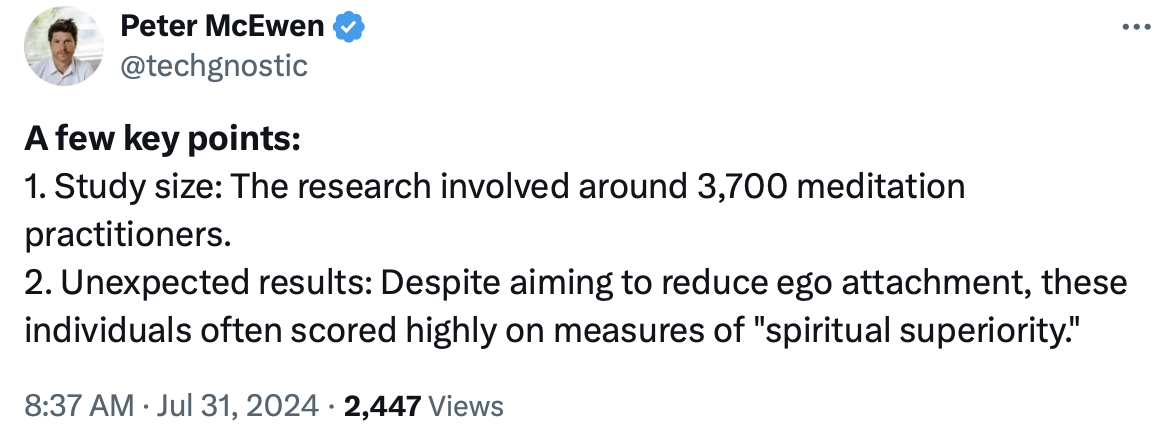
Task: Click the blue verified badge
Action: click(347, 27)
